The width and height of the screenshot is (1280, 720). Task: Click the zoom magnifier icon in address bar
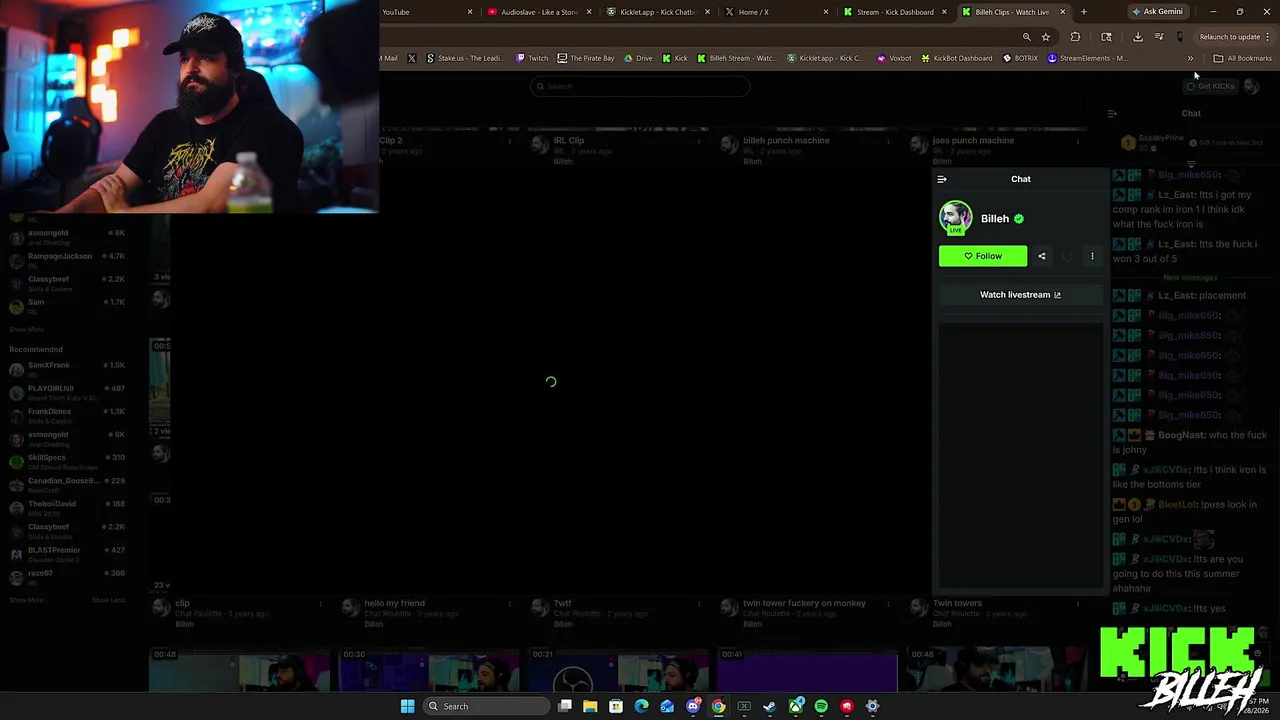pyautogui.click(x=1026, y=37)
